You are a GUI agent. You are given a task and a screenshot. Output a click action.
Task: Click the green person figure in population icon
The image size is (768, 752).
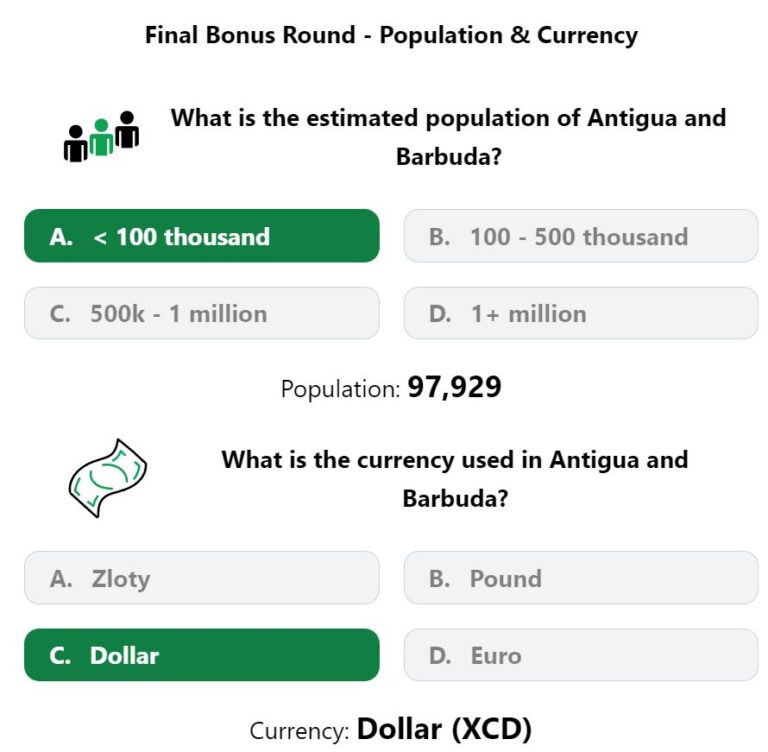click(x=101, y=137)
